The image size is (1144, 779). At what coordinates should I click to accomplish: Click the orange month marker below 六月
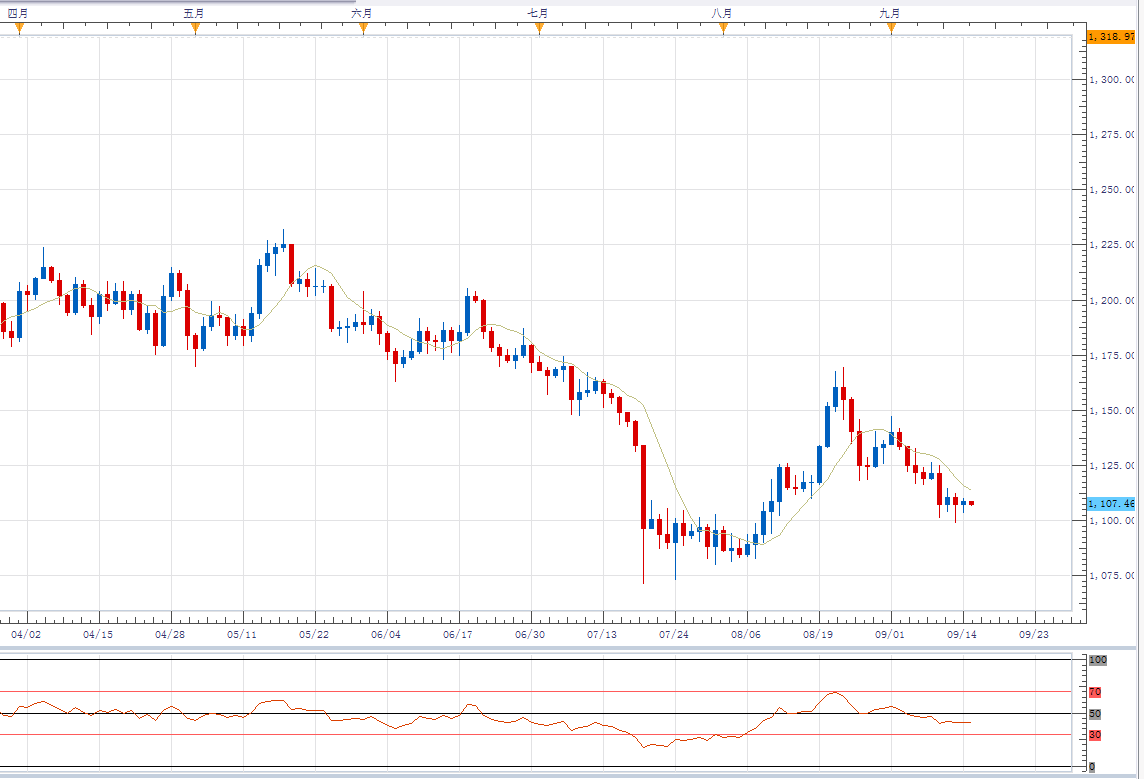pos(363,28)
